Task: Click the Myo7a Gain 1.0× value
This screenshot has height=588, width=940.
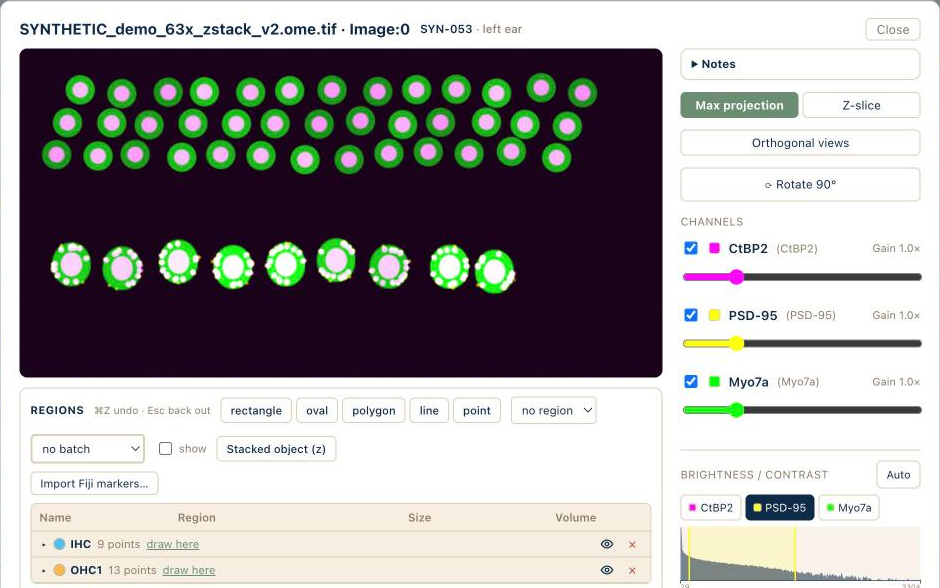Action: point(896,382)
